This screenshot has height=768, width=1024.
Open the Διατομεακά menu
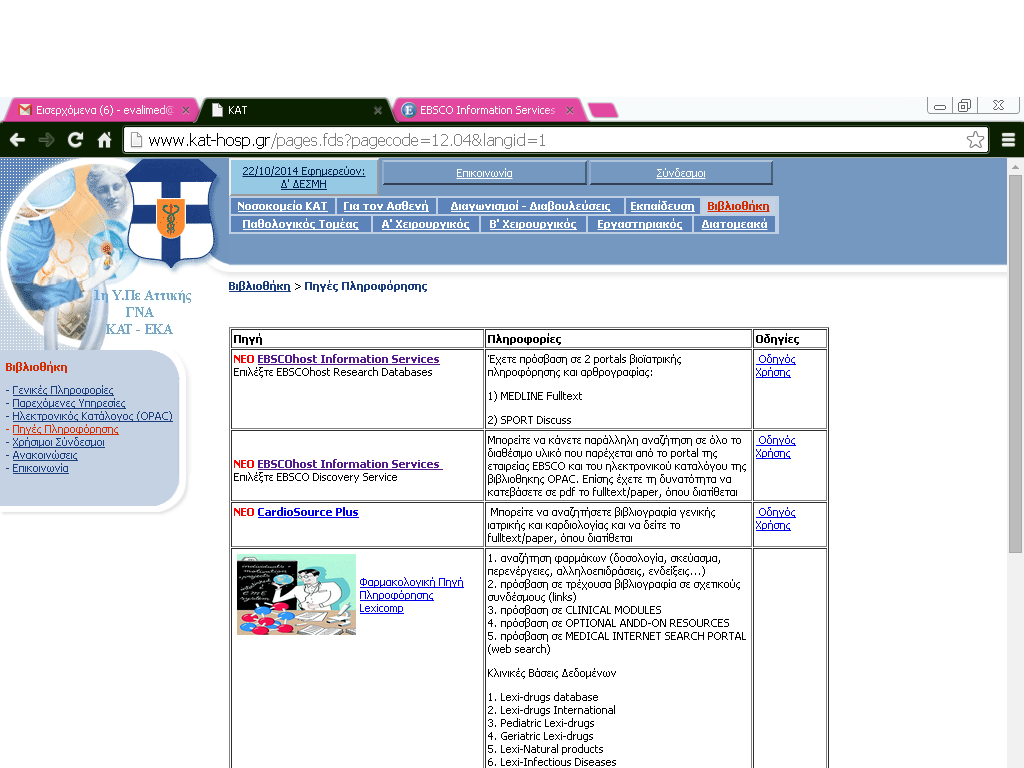click(734, 224)
